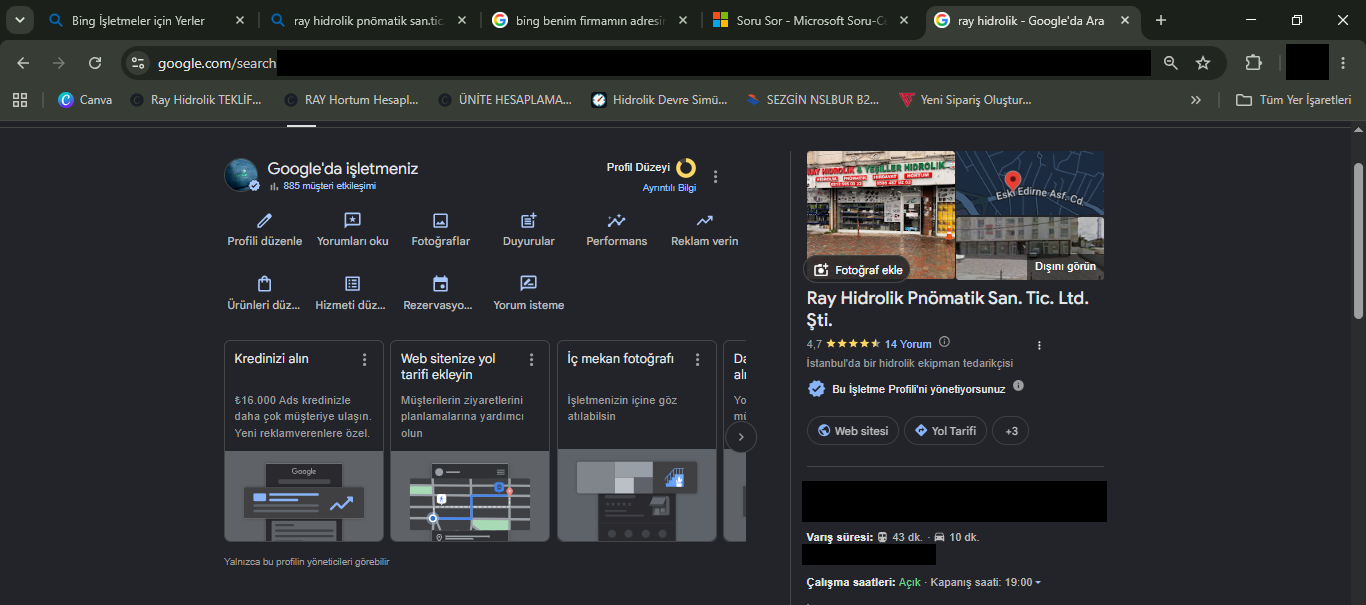
Task: Open Web sitesi button
Action: [853, 431]
